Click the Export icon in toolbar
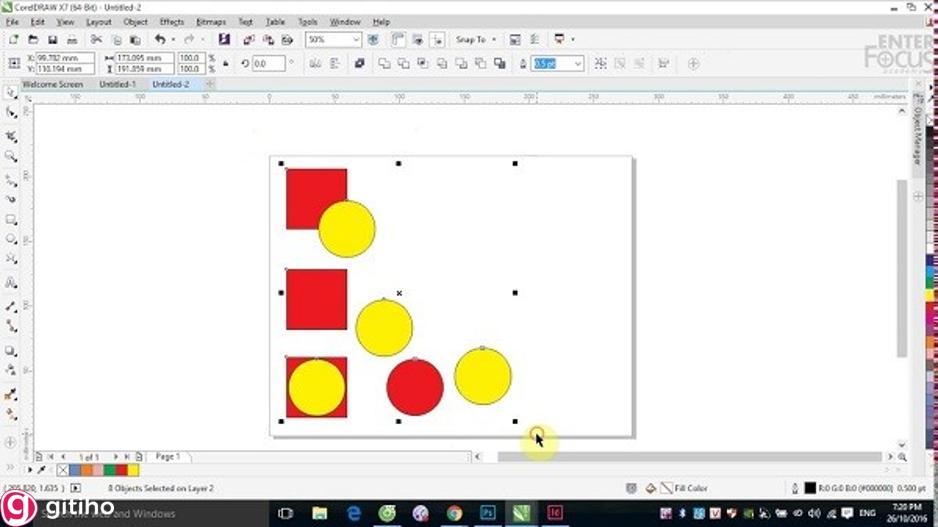The image size is (938, 527). tap(269, 39)
